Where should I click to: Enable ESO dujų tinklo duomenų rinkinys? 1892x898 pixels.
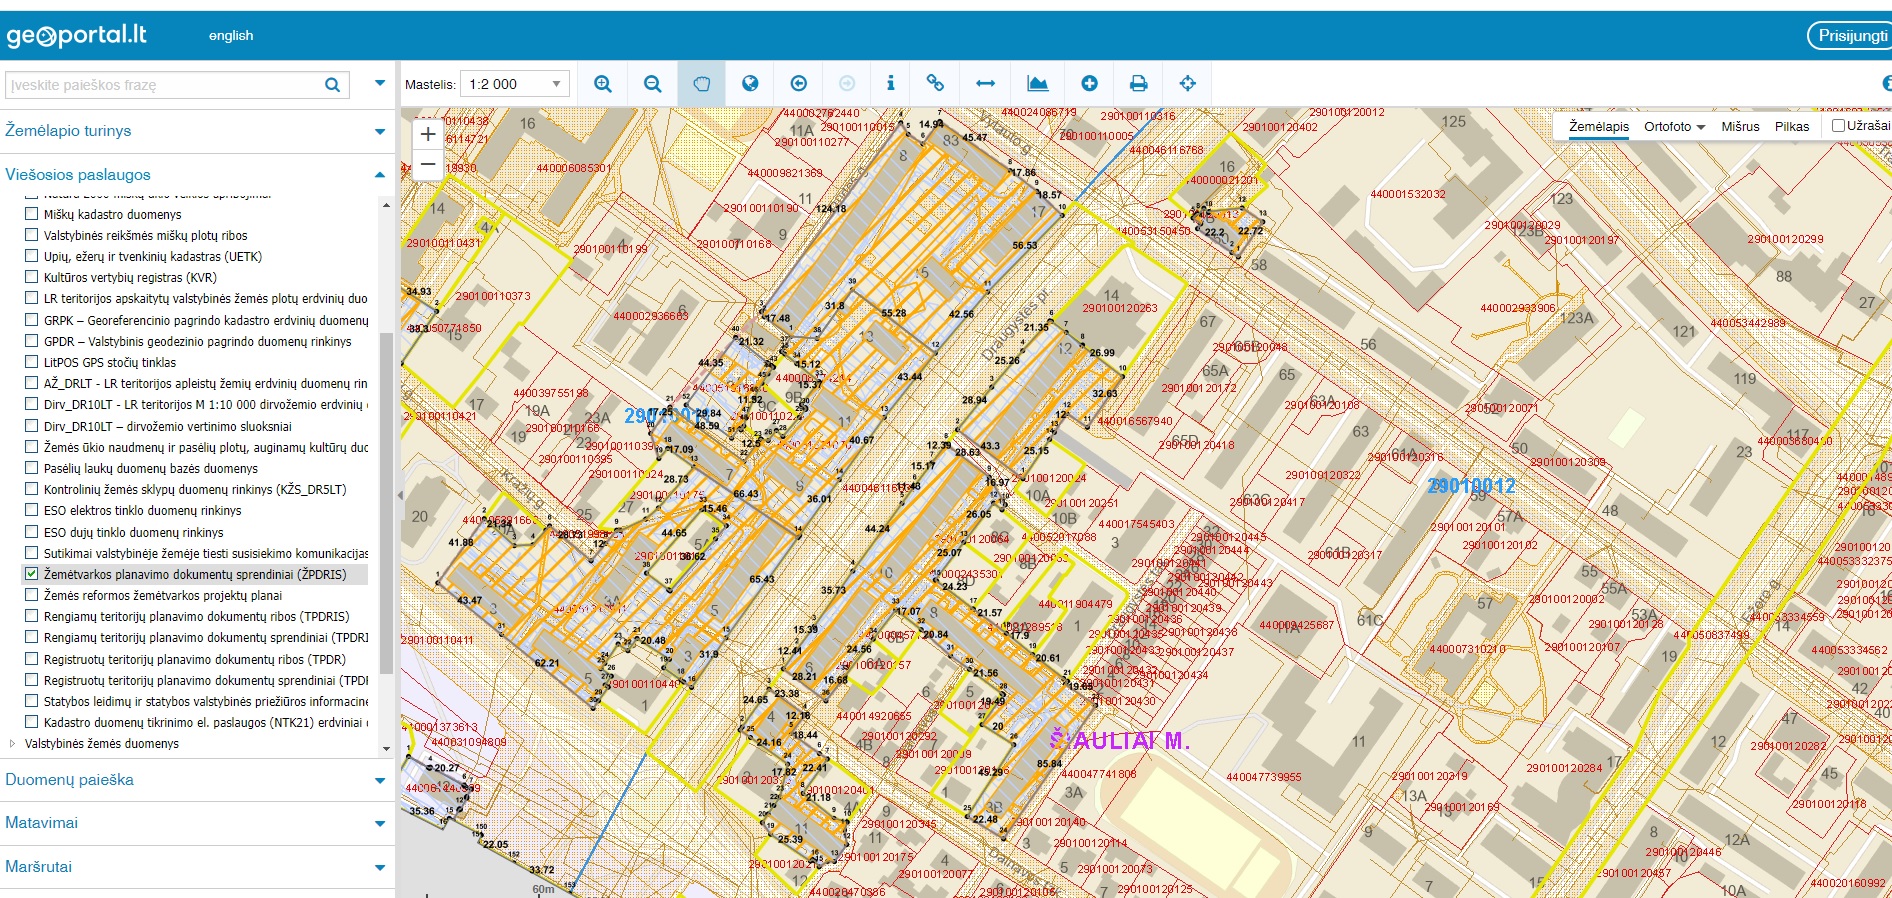click(32, 532)
